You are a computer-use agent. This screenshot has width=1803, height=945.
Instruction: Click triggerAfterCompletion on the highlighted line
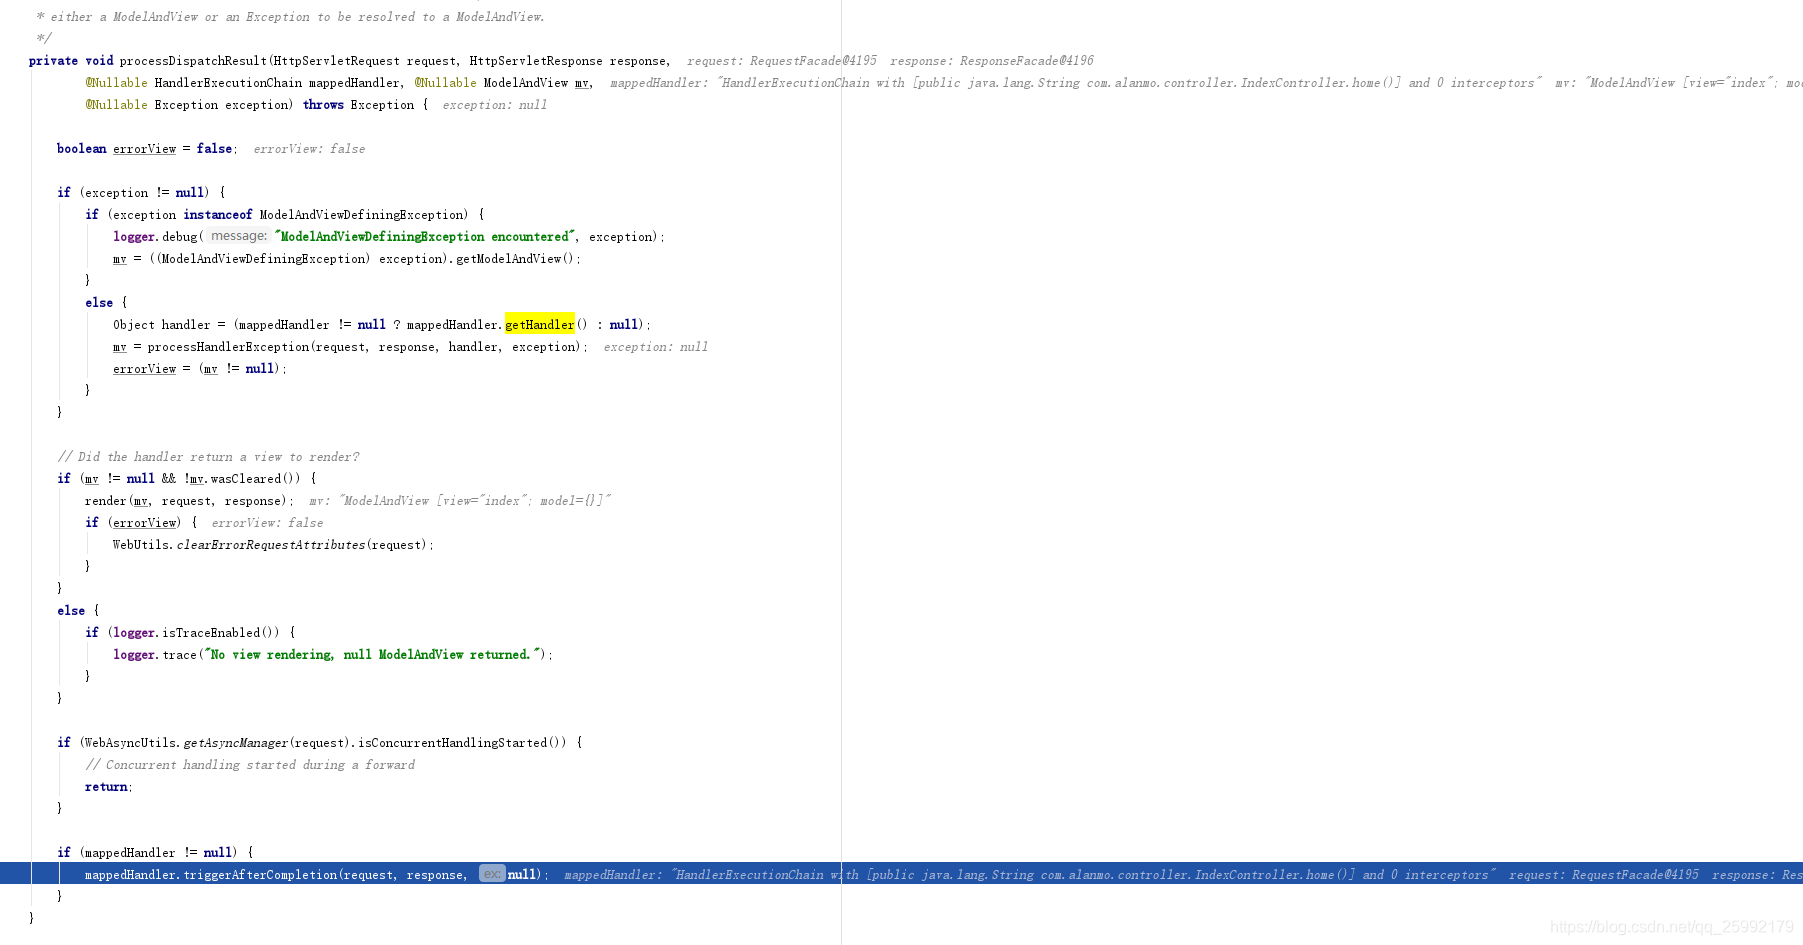(x=260, y=875)
